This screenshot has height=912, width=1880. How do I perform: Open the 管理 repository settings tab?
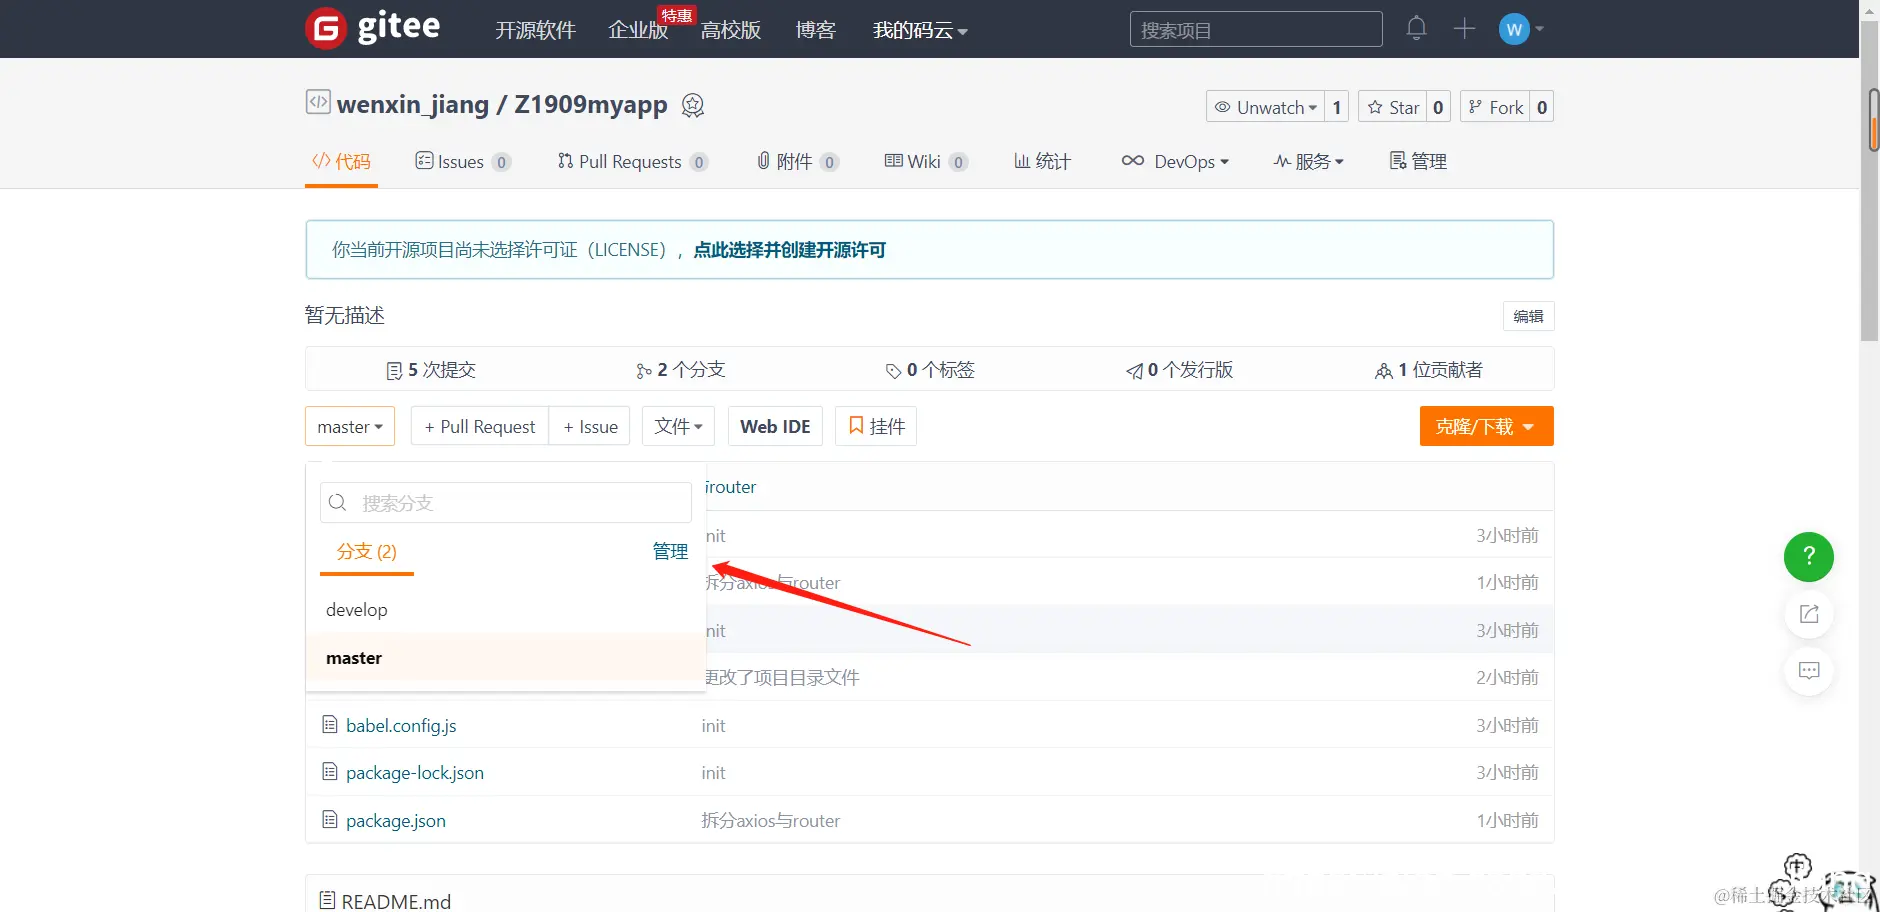tap(1418, 162)
